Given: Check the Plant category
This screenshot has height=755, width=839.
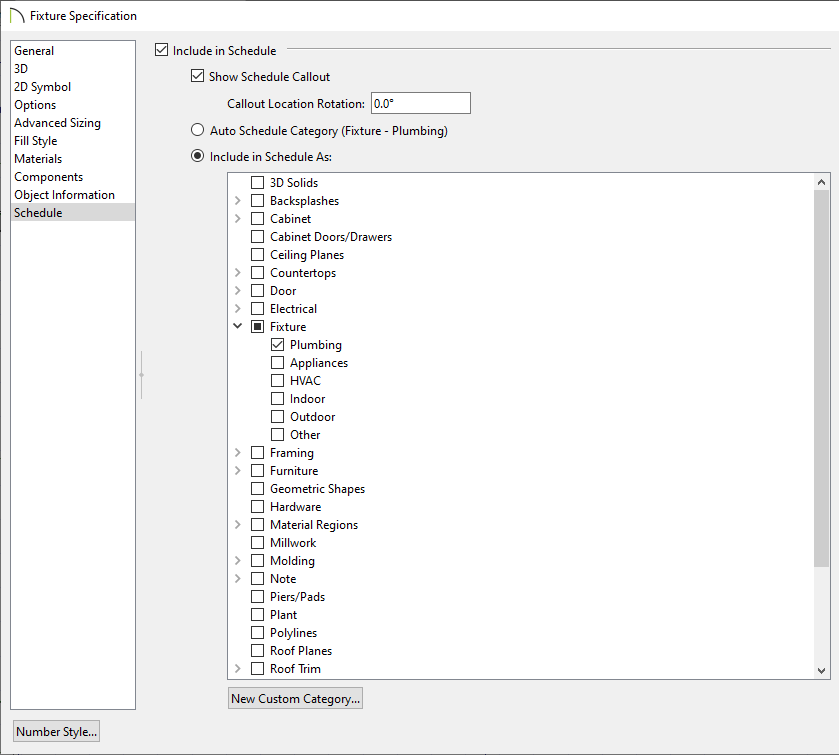Looking at the screenshot, I should (257, 615).
